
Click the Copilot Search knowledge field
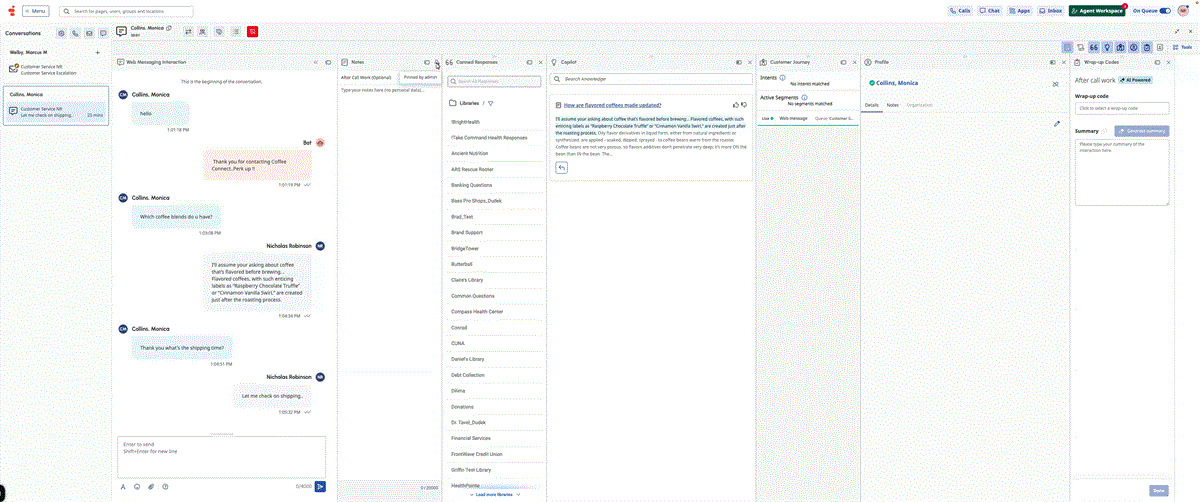(x=652, y=79)
